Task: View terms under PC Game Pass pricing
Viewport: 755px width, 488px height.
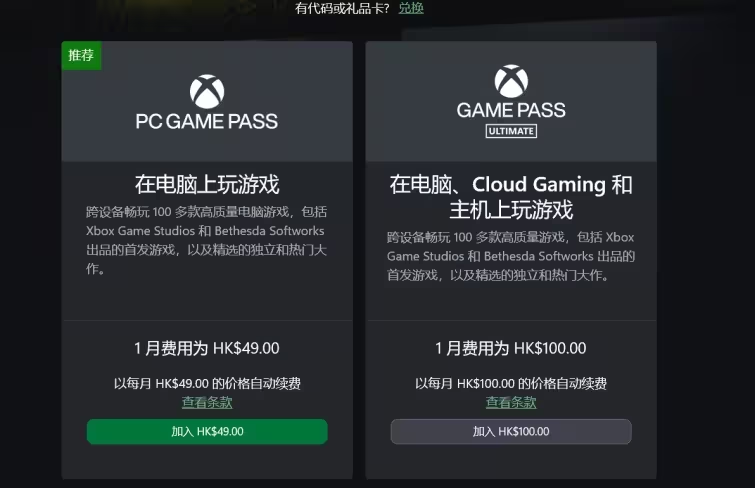Action: point(207,402)
